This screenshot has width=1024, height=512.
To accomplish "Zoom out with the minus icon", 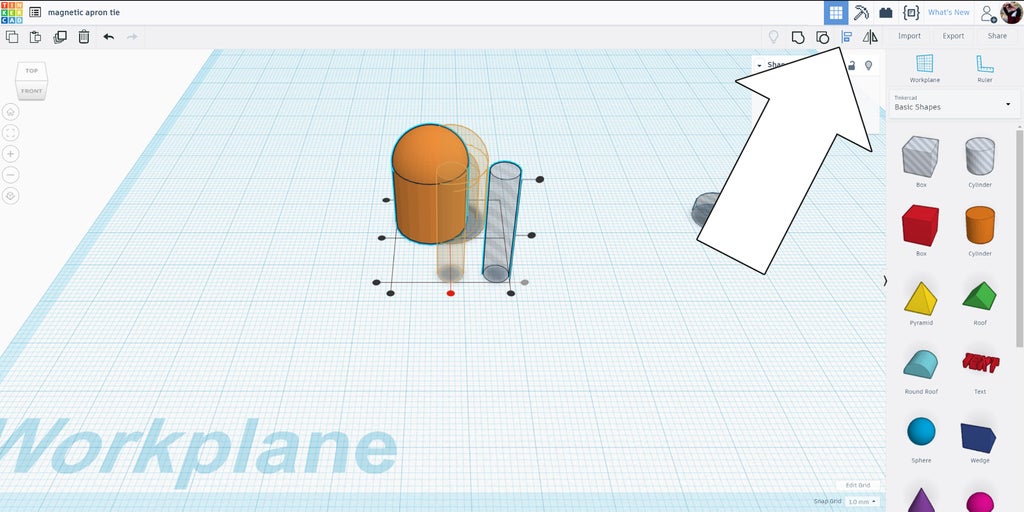I will click(x=10, y=175).
